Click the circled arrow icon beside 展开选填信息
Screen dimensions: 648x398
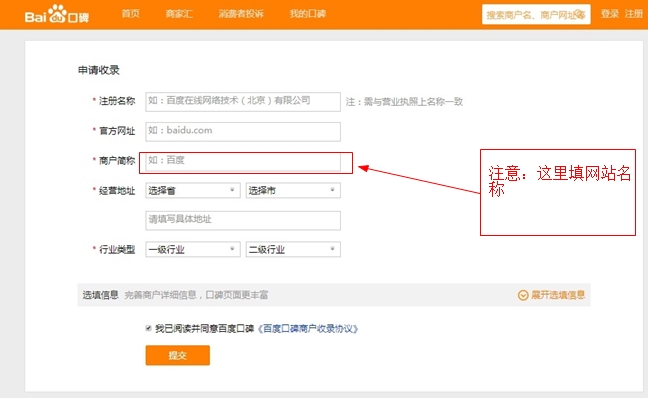[523, 295]
